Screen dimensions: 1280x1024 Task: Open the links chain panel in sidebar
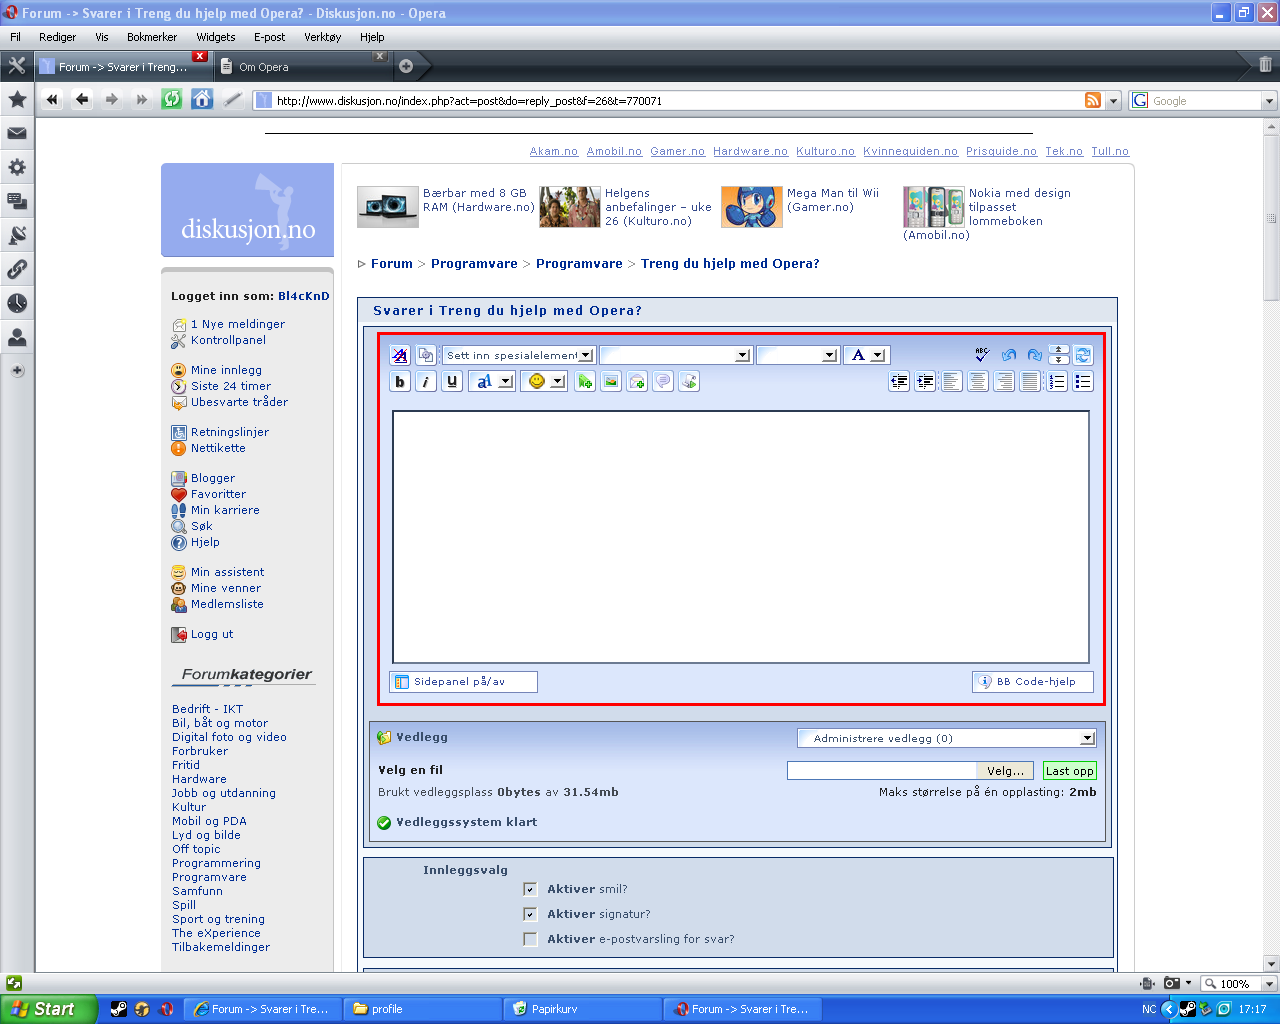pyautogui.click(x=17, y=269)
